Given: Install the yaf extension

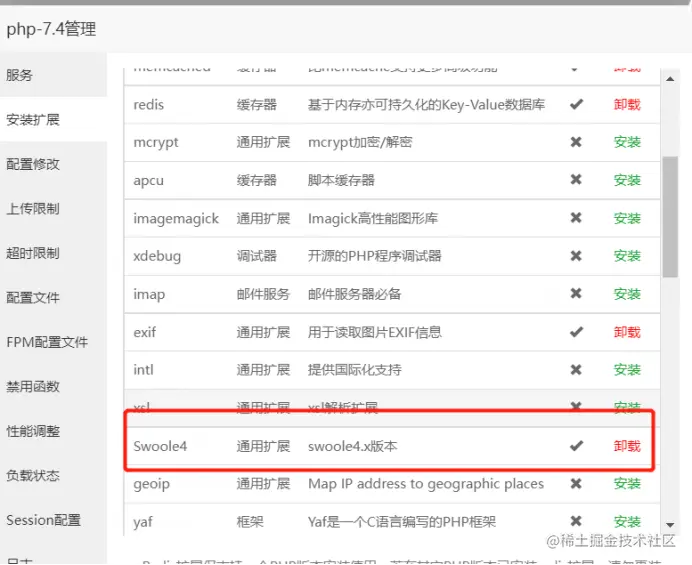Looking at the screenshot, I should (627, 522).
